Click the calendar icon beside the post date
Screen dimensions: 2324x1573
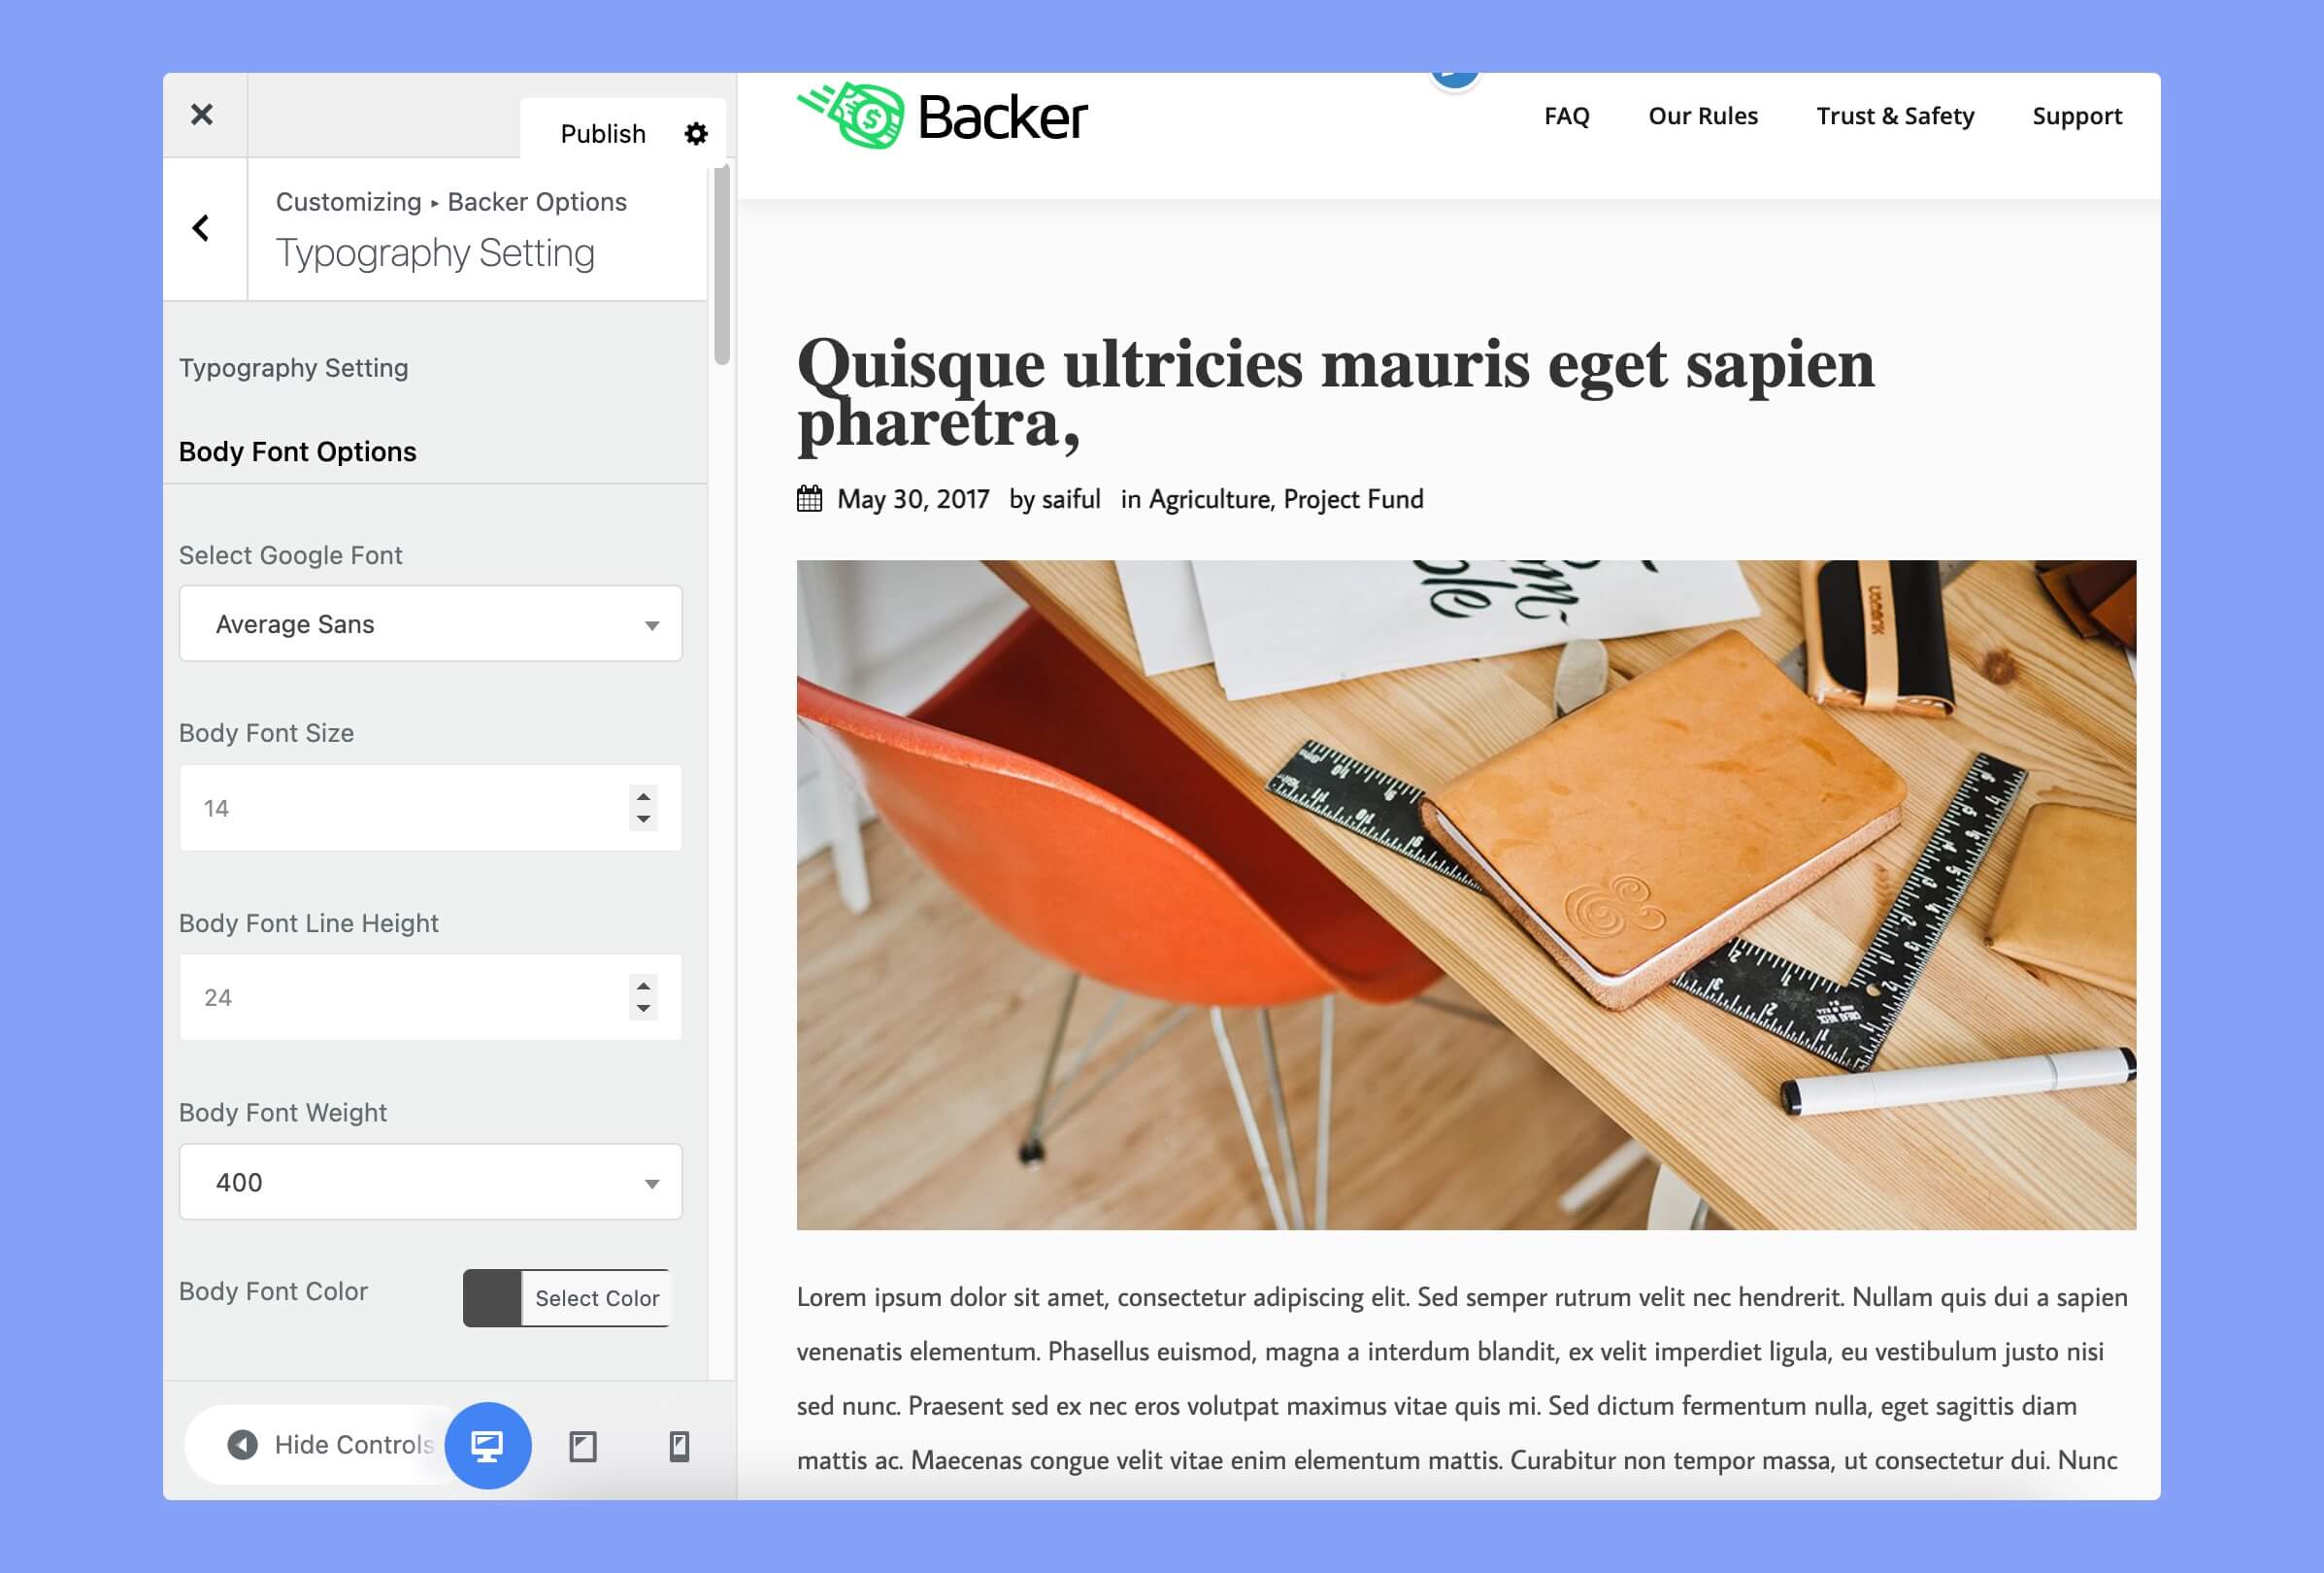(x=809, y=498)
